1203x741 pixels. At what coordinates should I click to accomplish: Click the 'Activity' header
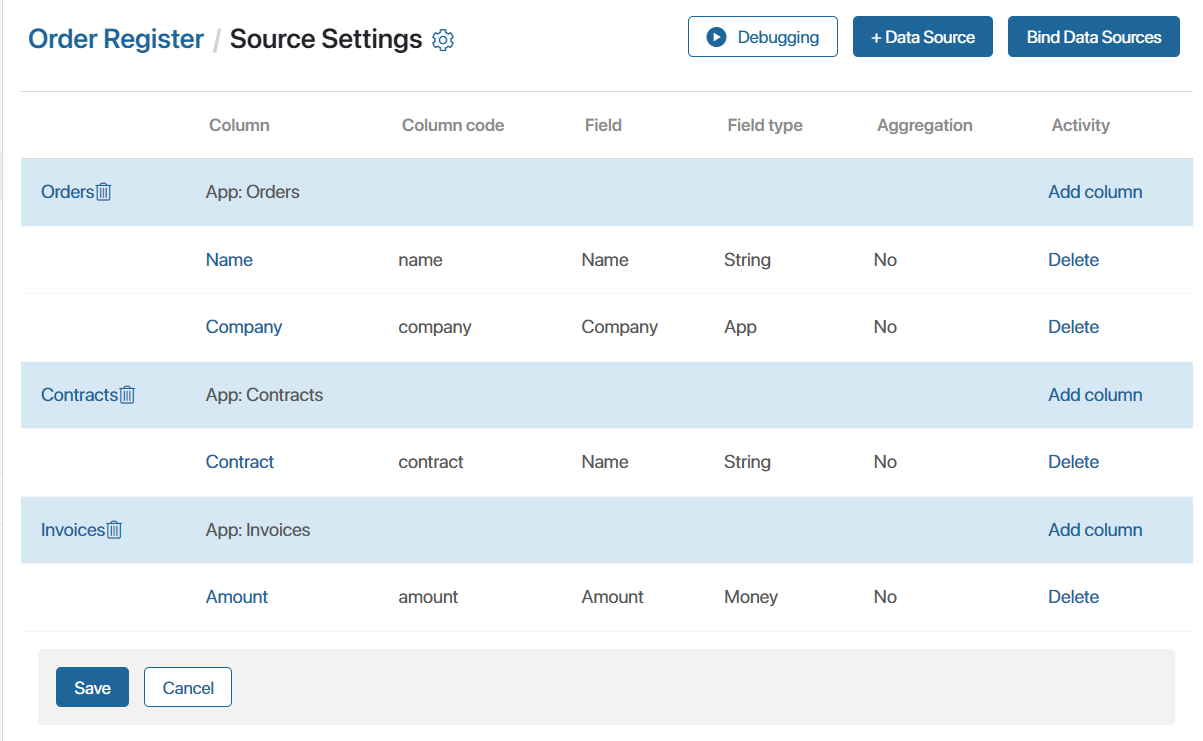1081,125
